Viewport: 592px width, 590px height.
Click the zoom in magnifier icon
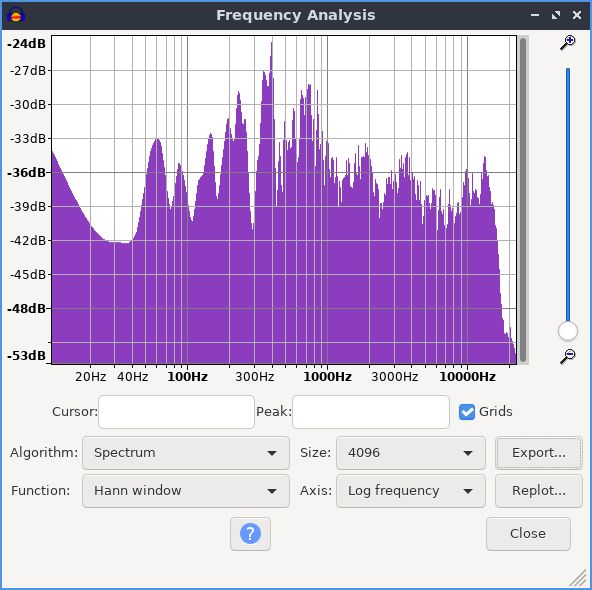click(567, 43)
